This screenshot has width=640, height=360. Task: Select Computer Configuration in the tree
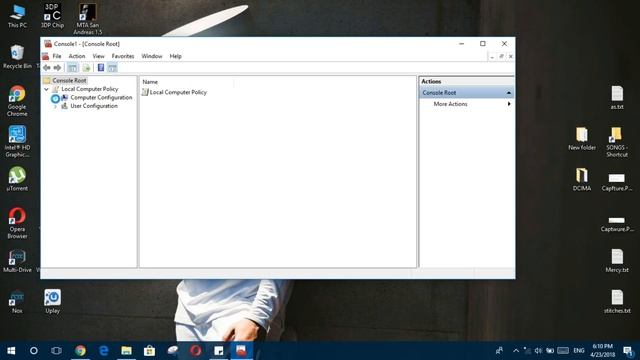click(101, 98)
